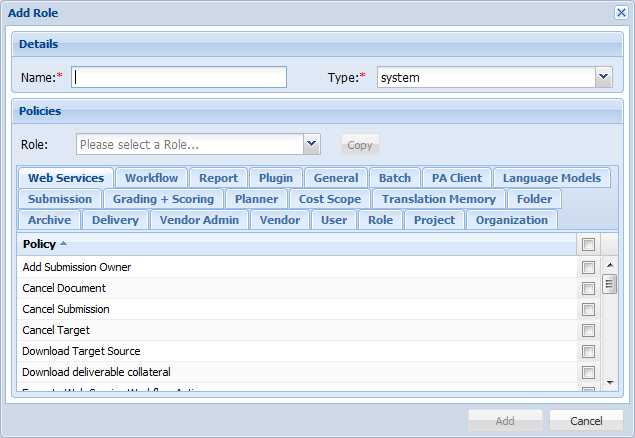The image size is (635, 438).
Task: Close the Add Role dialog
Action: tap(620, 12)
